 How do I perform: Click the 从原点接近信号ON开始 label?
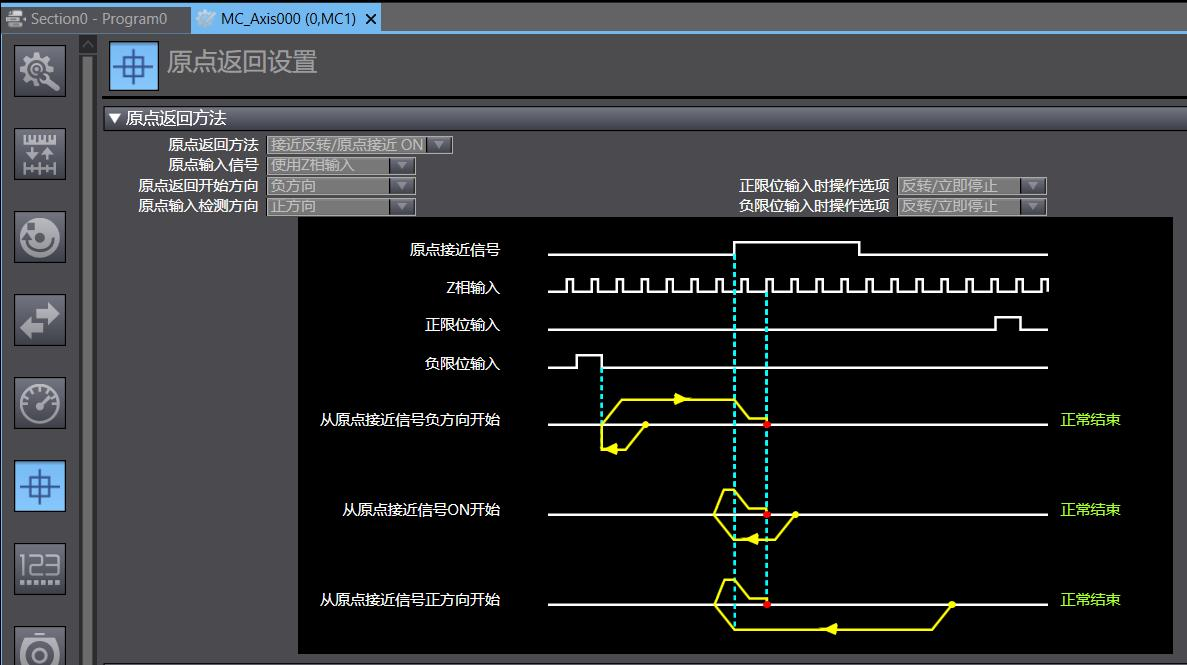(421, 510)
